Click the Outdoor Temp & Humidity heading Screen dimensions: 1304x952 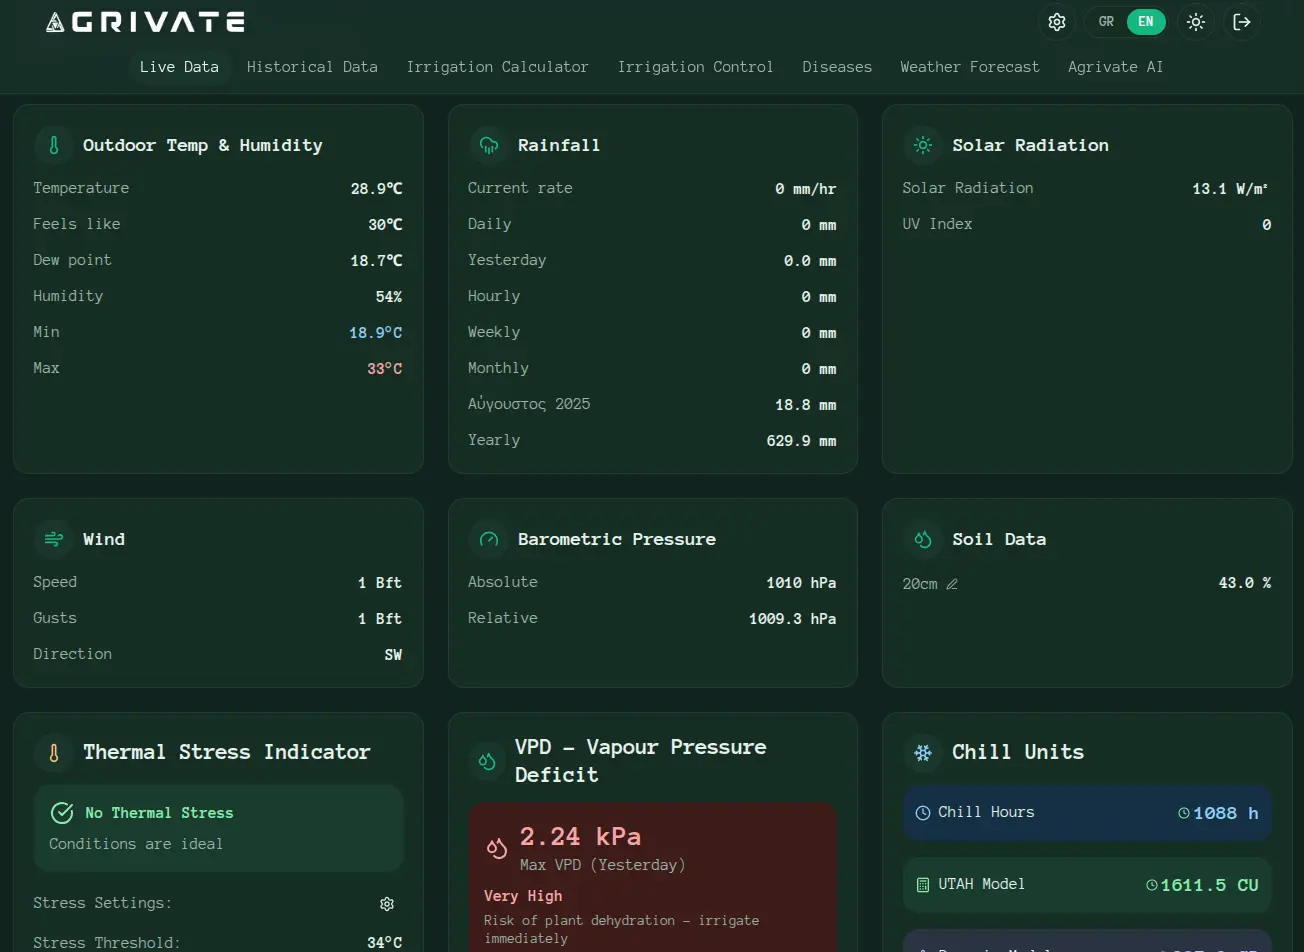tap(203, 145)
